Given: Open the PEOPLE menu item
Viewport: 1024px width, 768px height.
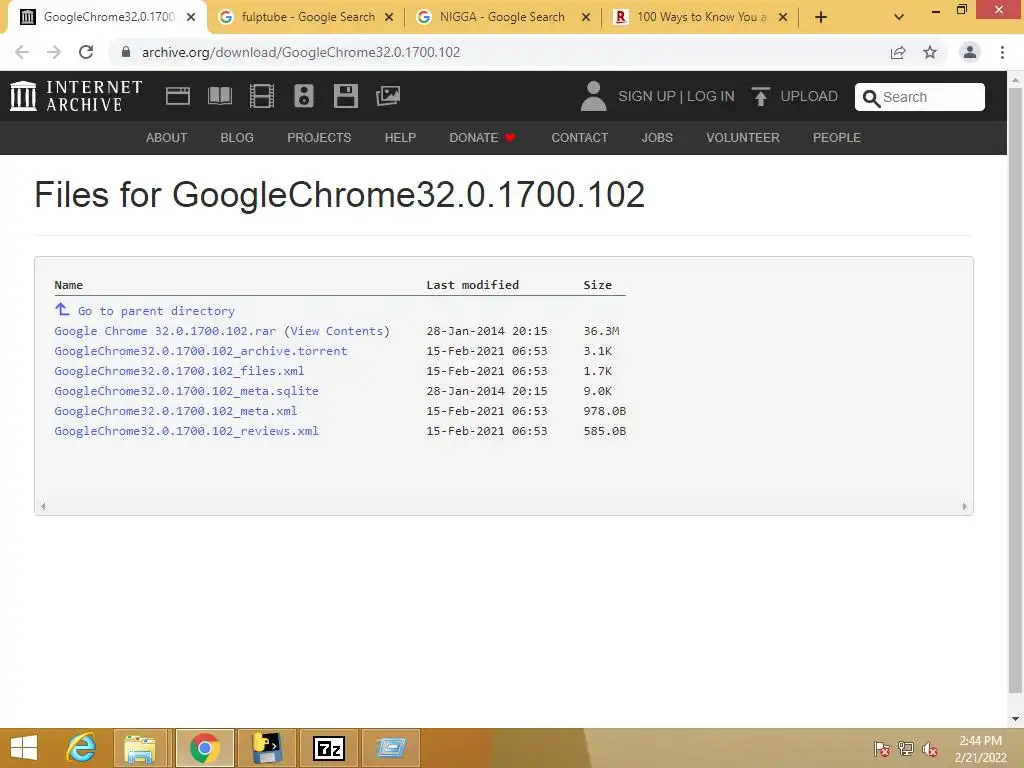Looking at the screenshot, I should (837, 138).
